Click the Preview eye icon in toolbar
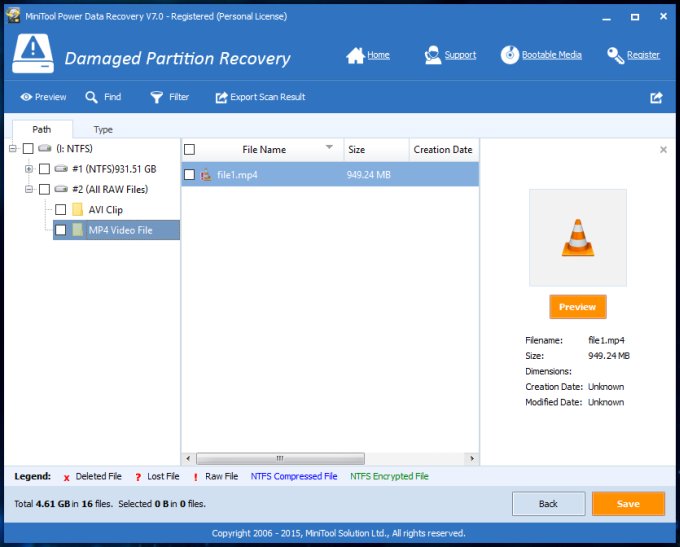This screenshot has height=547, width=680. click(x=26, y=97)
